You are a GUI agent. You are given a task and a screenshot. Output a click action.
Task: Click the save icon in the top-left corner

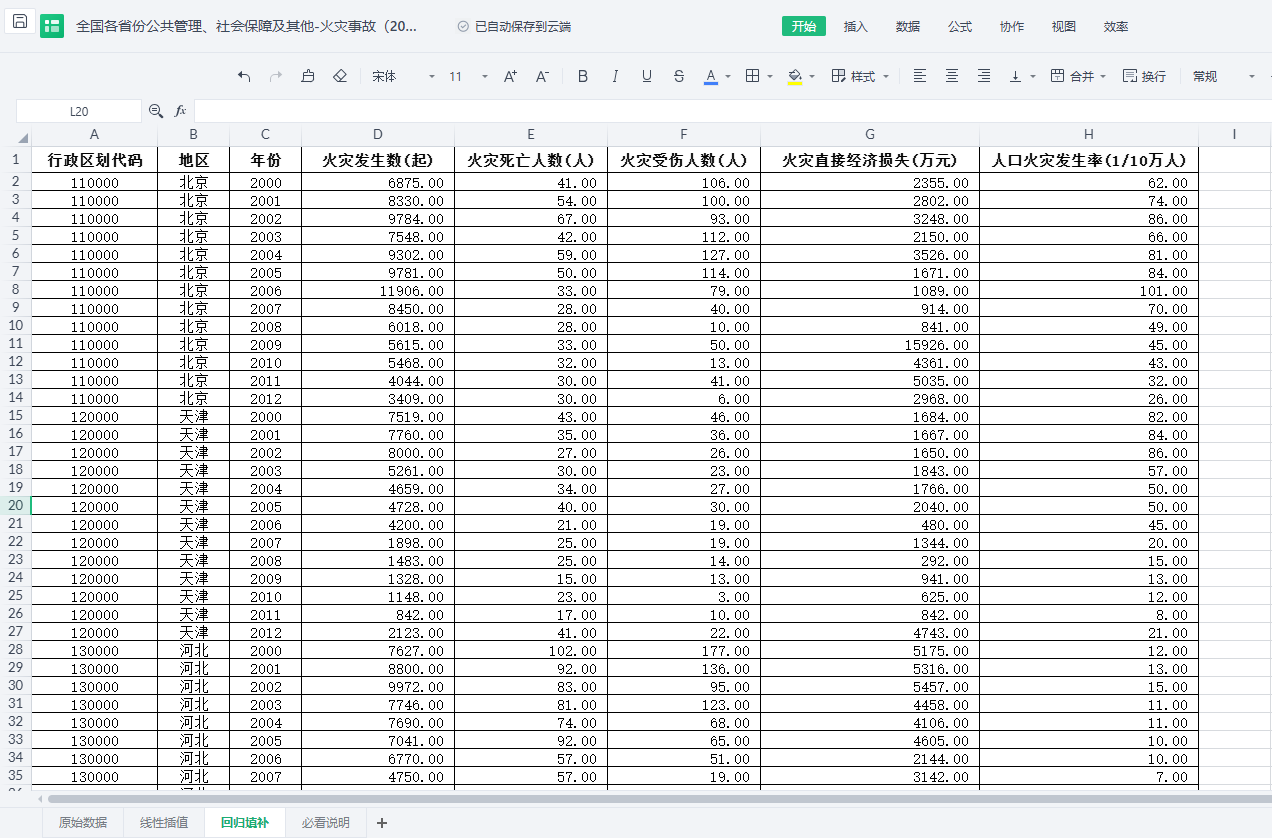tap(20, 23)
